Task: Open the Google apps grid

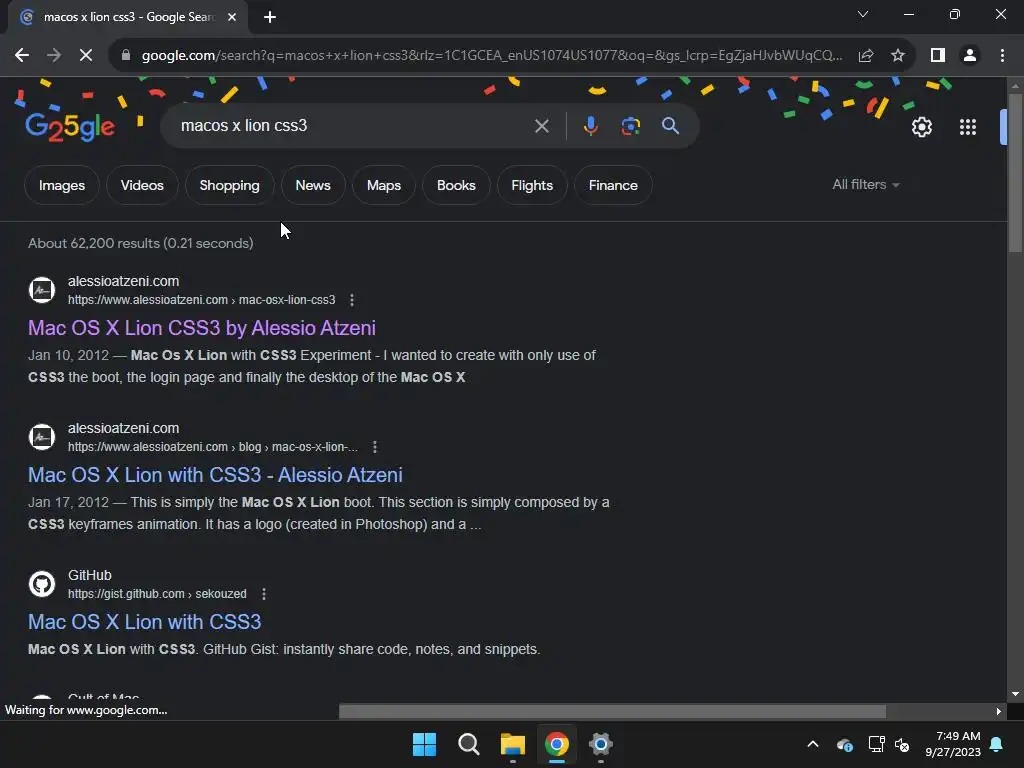Action: [968, 127]
